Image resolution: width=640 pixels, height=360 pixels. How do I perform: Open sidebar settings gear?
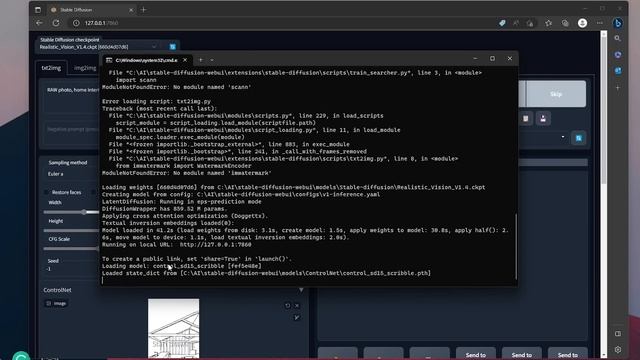[x=618, y=350]
